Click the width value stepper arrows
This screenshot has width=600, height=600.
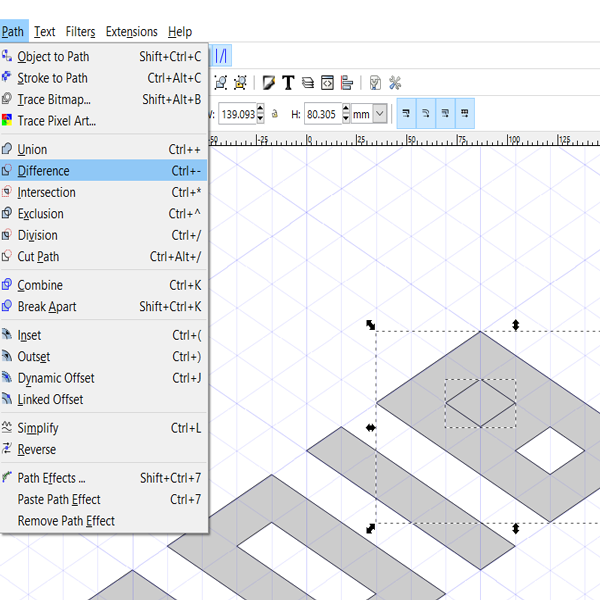tap(261, 114)
